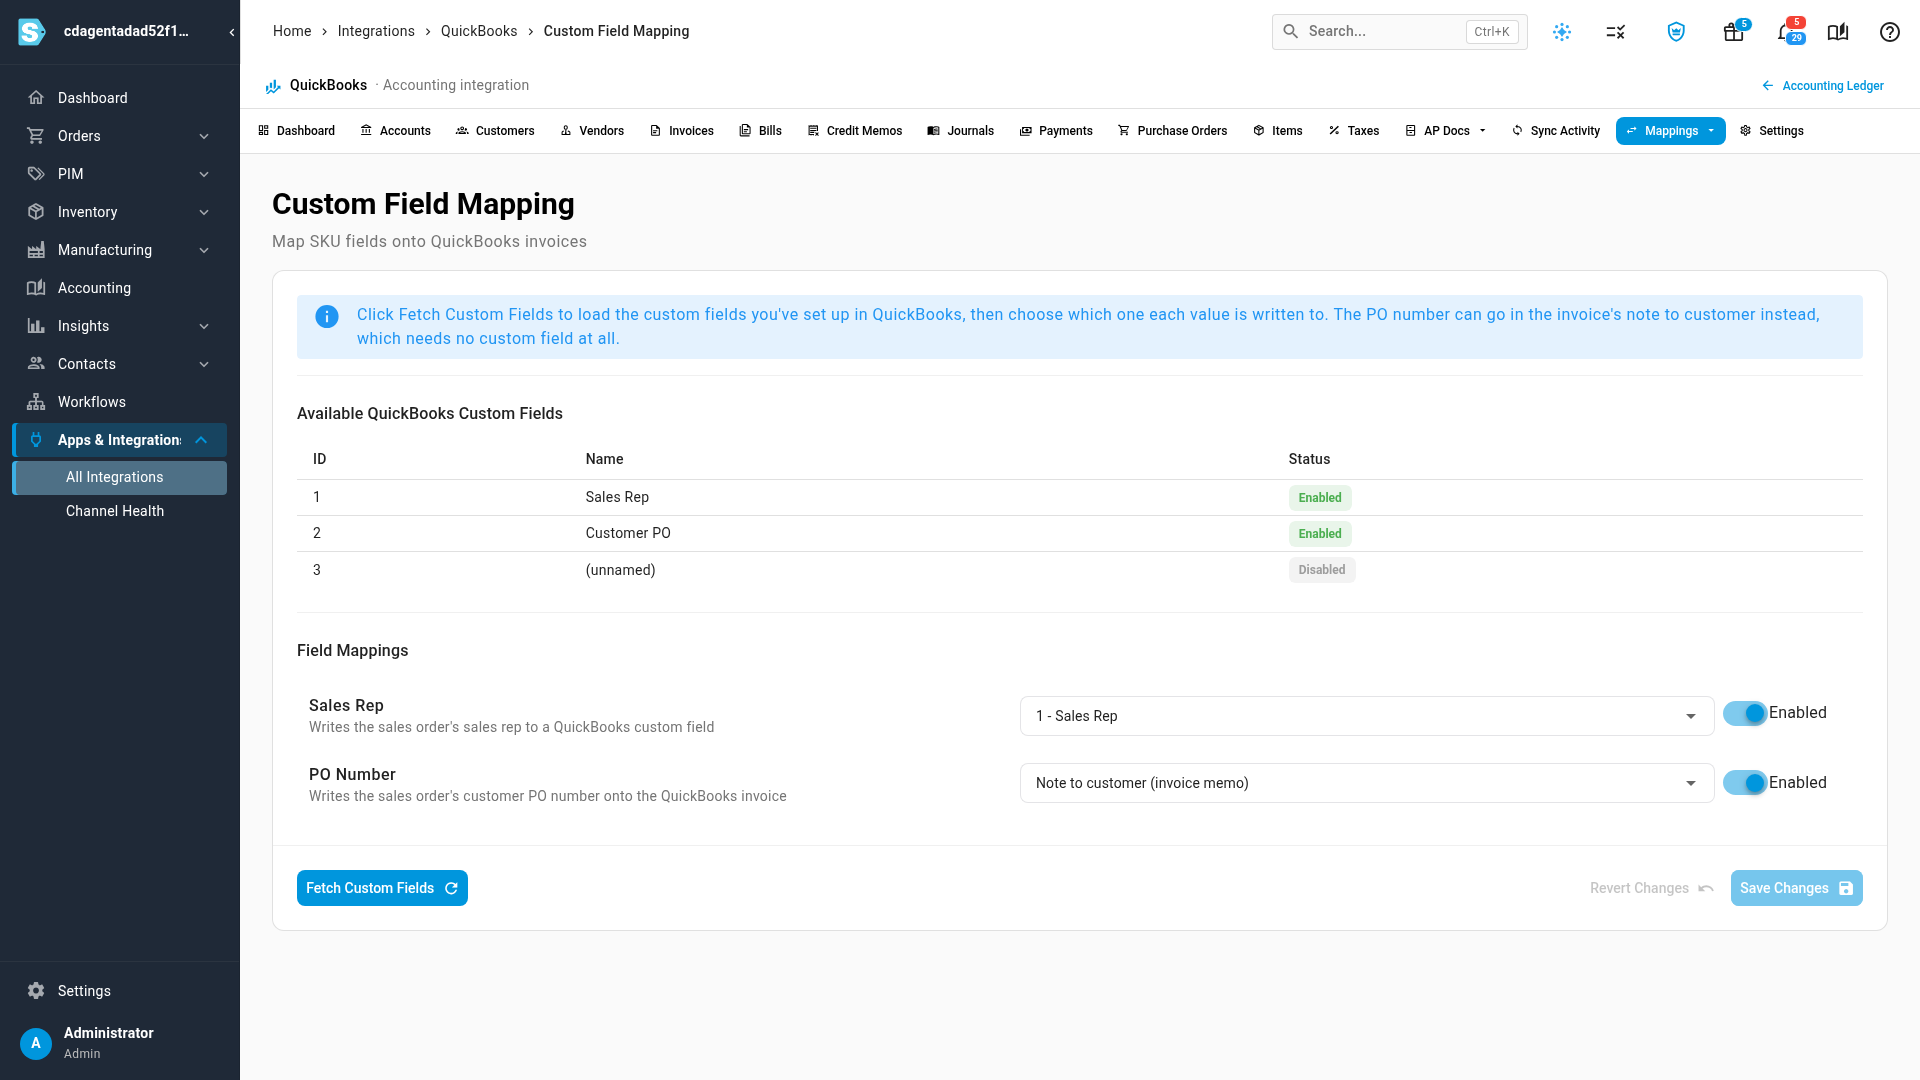Click the info icon in the blue banner

coord(327,316)
